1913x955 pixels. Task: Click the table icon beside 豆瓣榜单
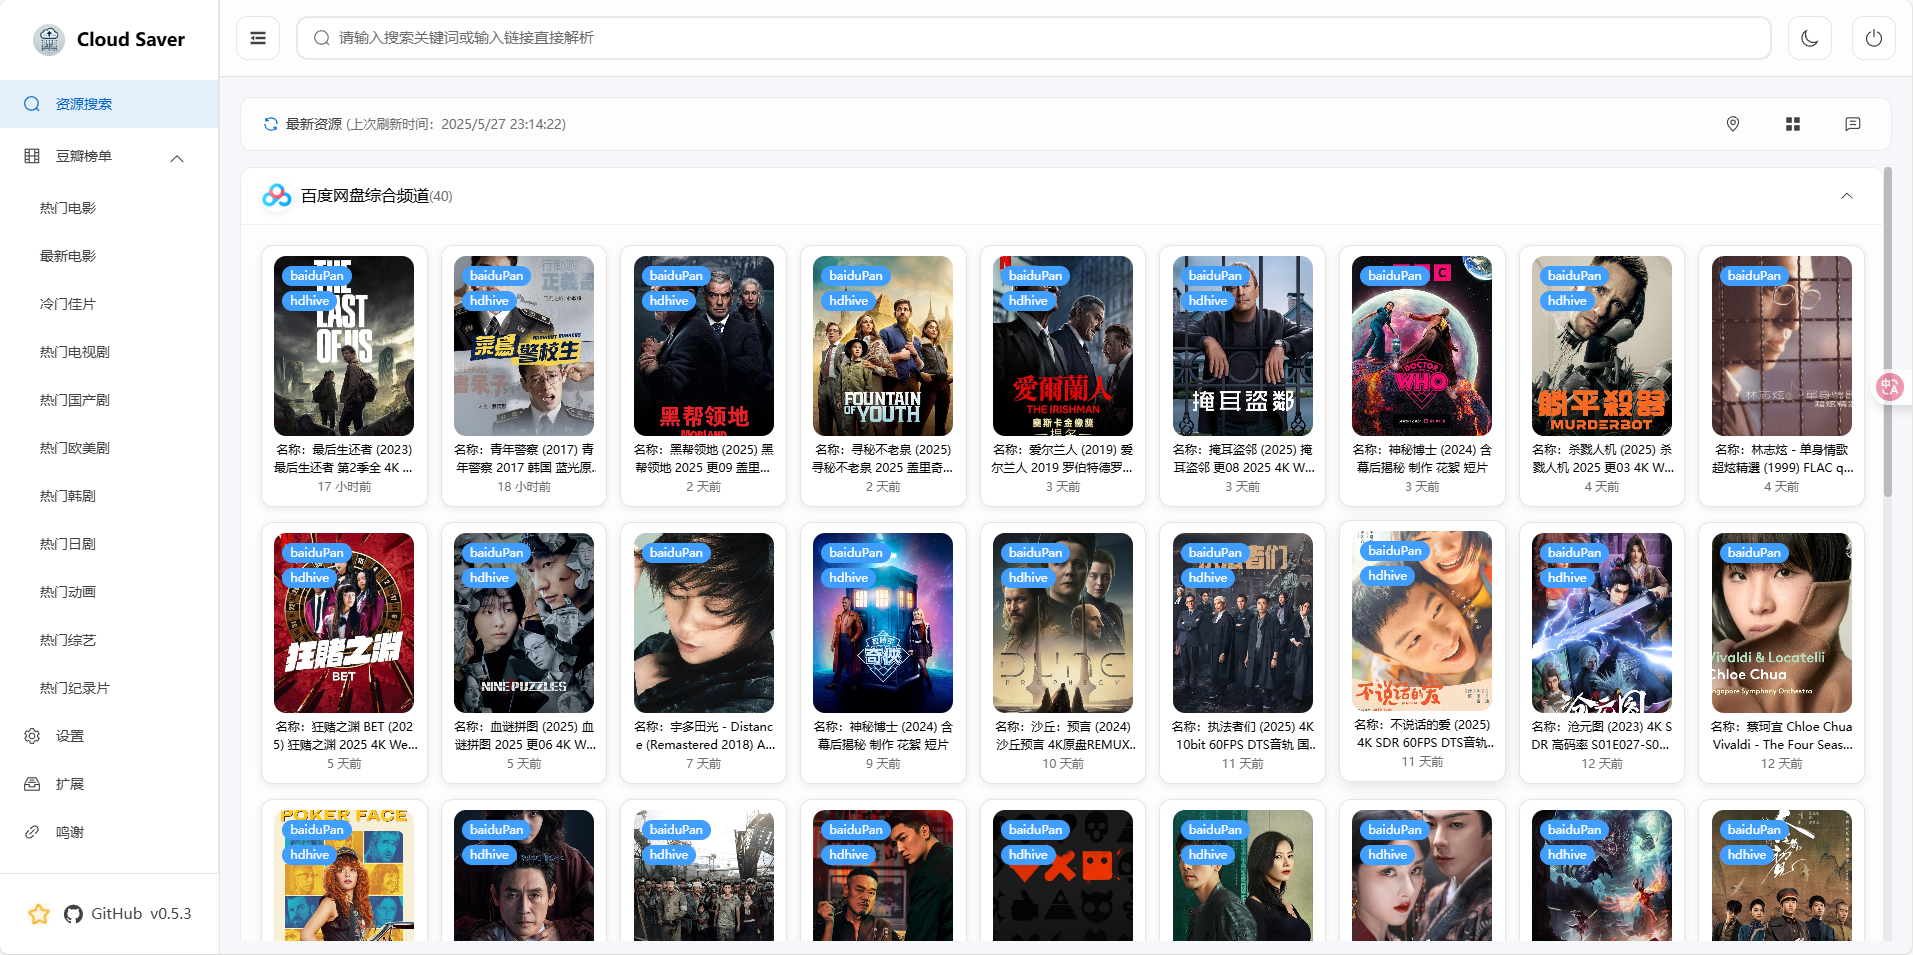[32, 156]
